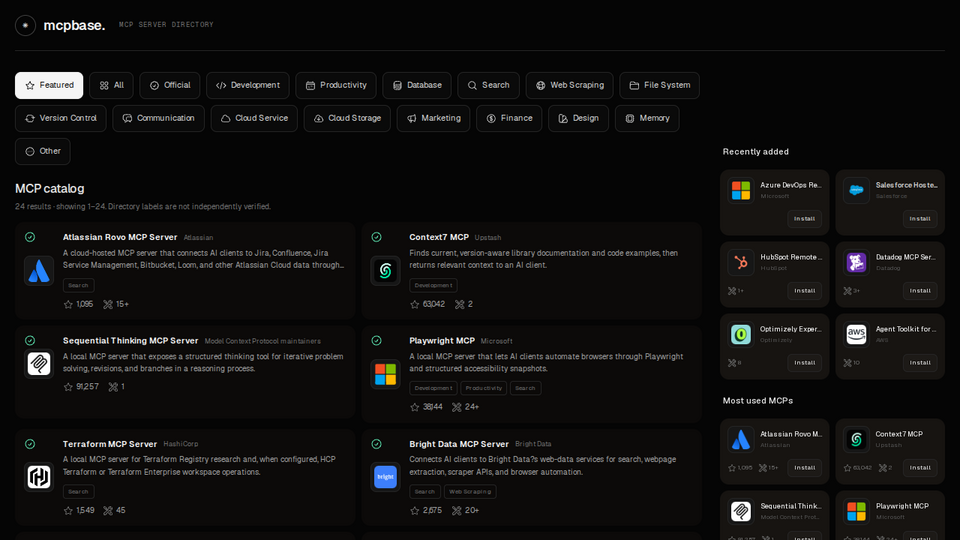Show Communication servers

tap(159, 119)
